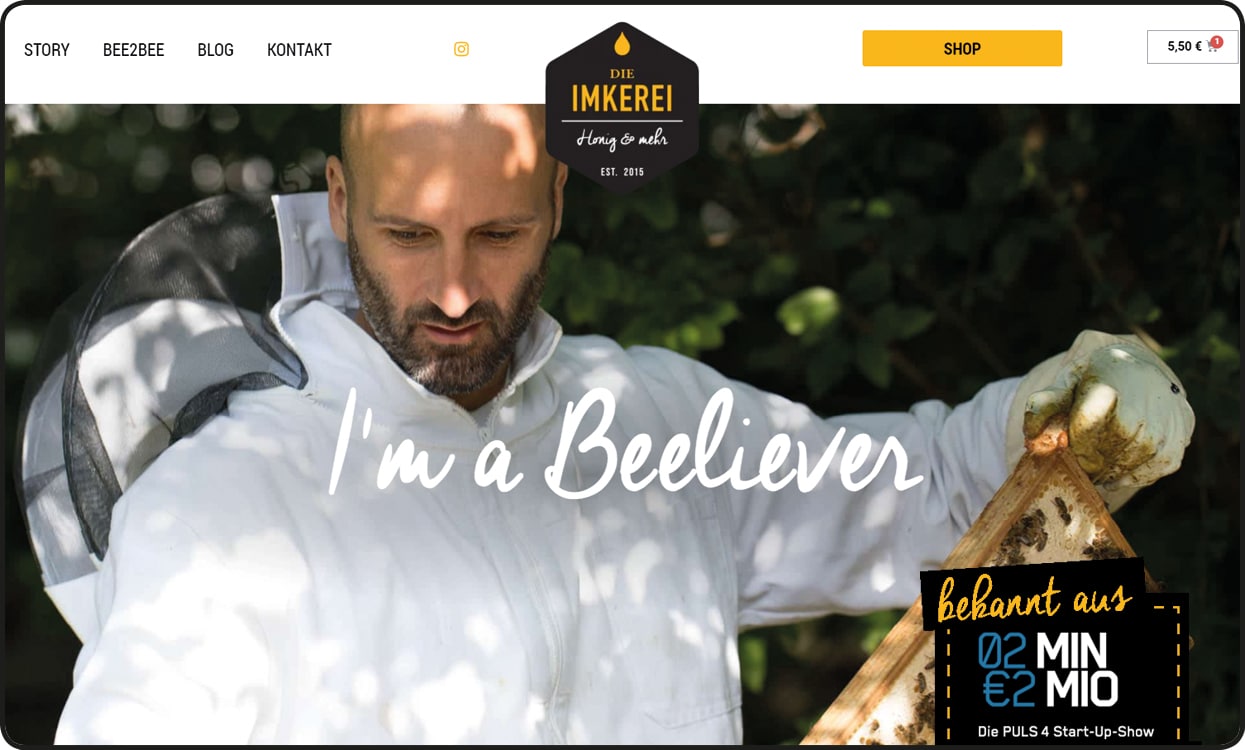1245x750 pixels.
Task: Click the 'I'm a Beeliever' headline
Action: coord(625,444)
